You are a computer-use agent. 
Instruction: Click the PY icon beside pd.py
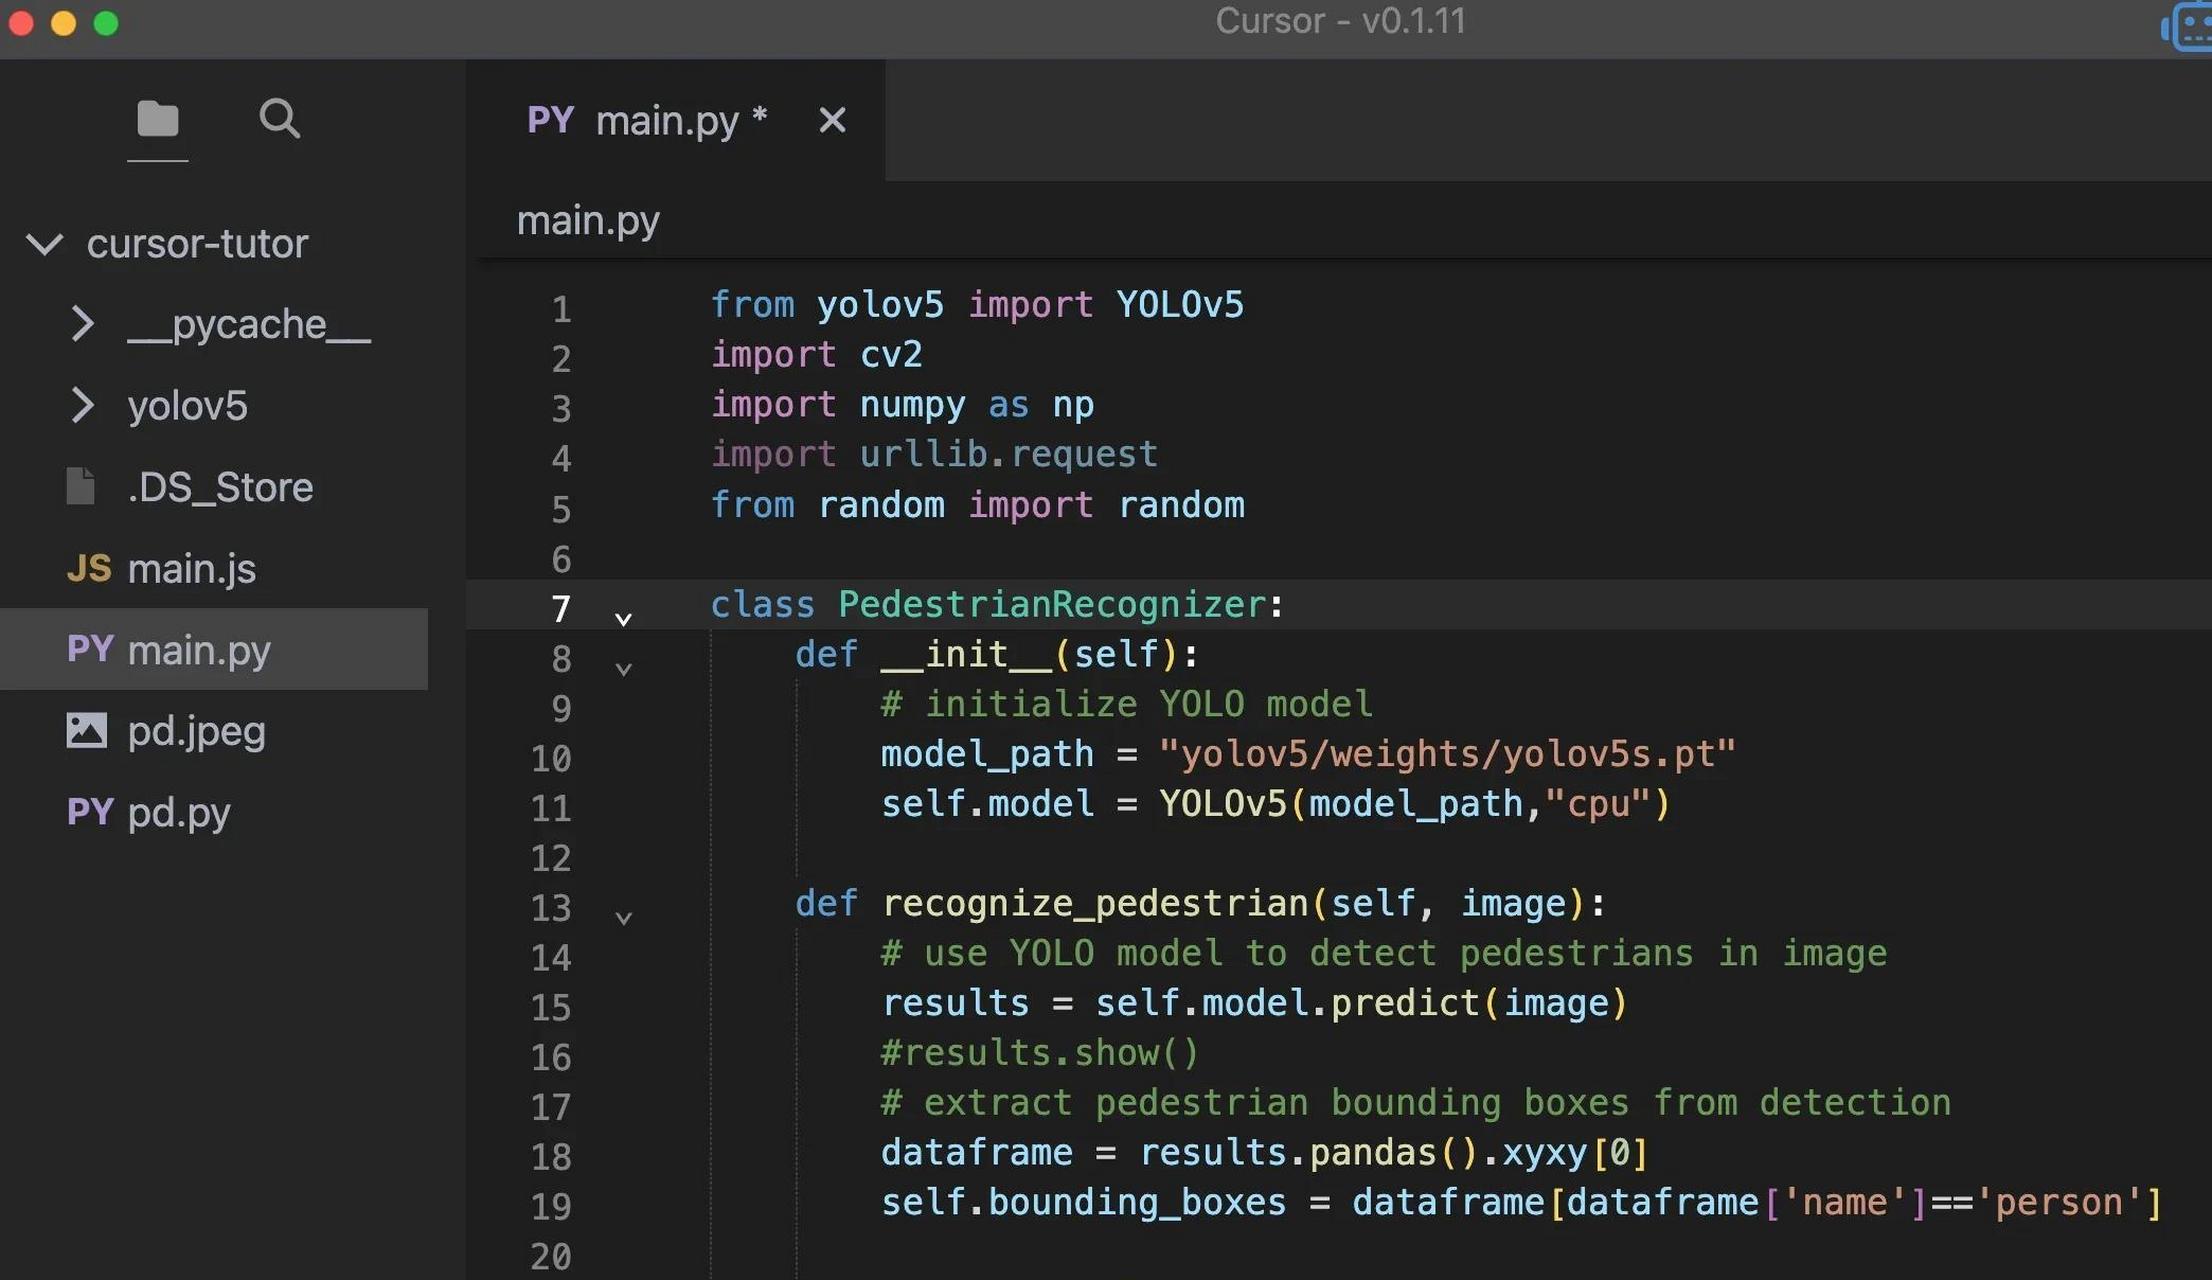pyautogui.click(x=90, y=811)
